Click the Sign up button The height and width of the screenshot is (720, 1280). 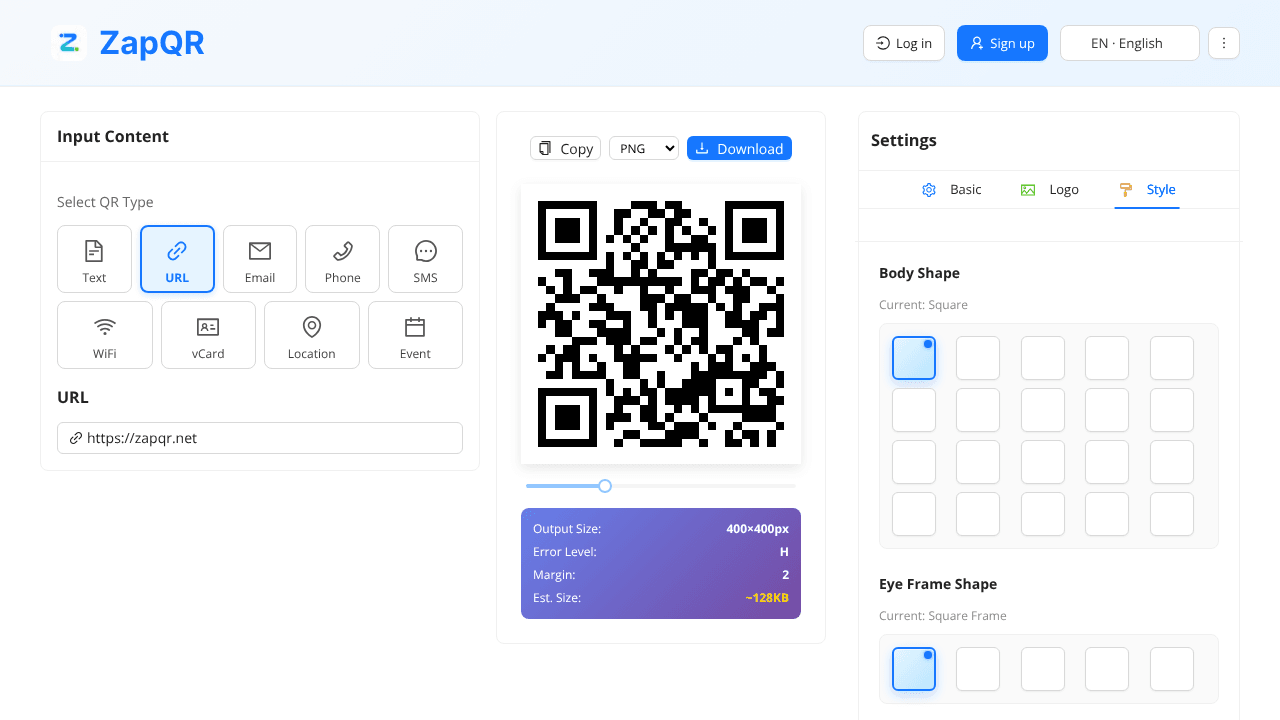click(x=1002, y=43)
